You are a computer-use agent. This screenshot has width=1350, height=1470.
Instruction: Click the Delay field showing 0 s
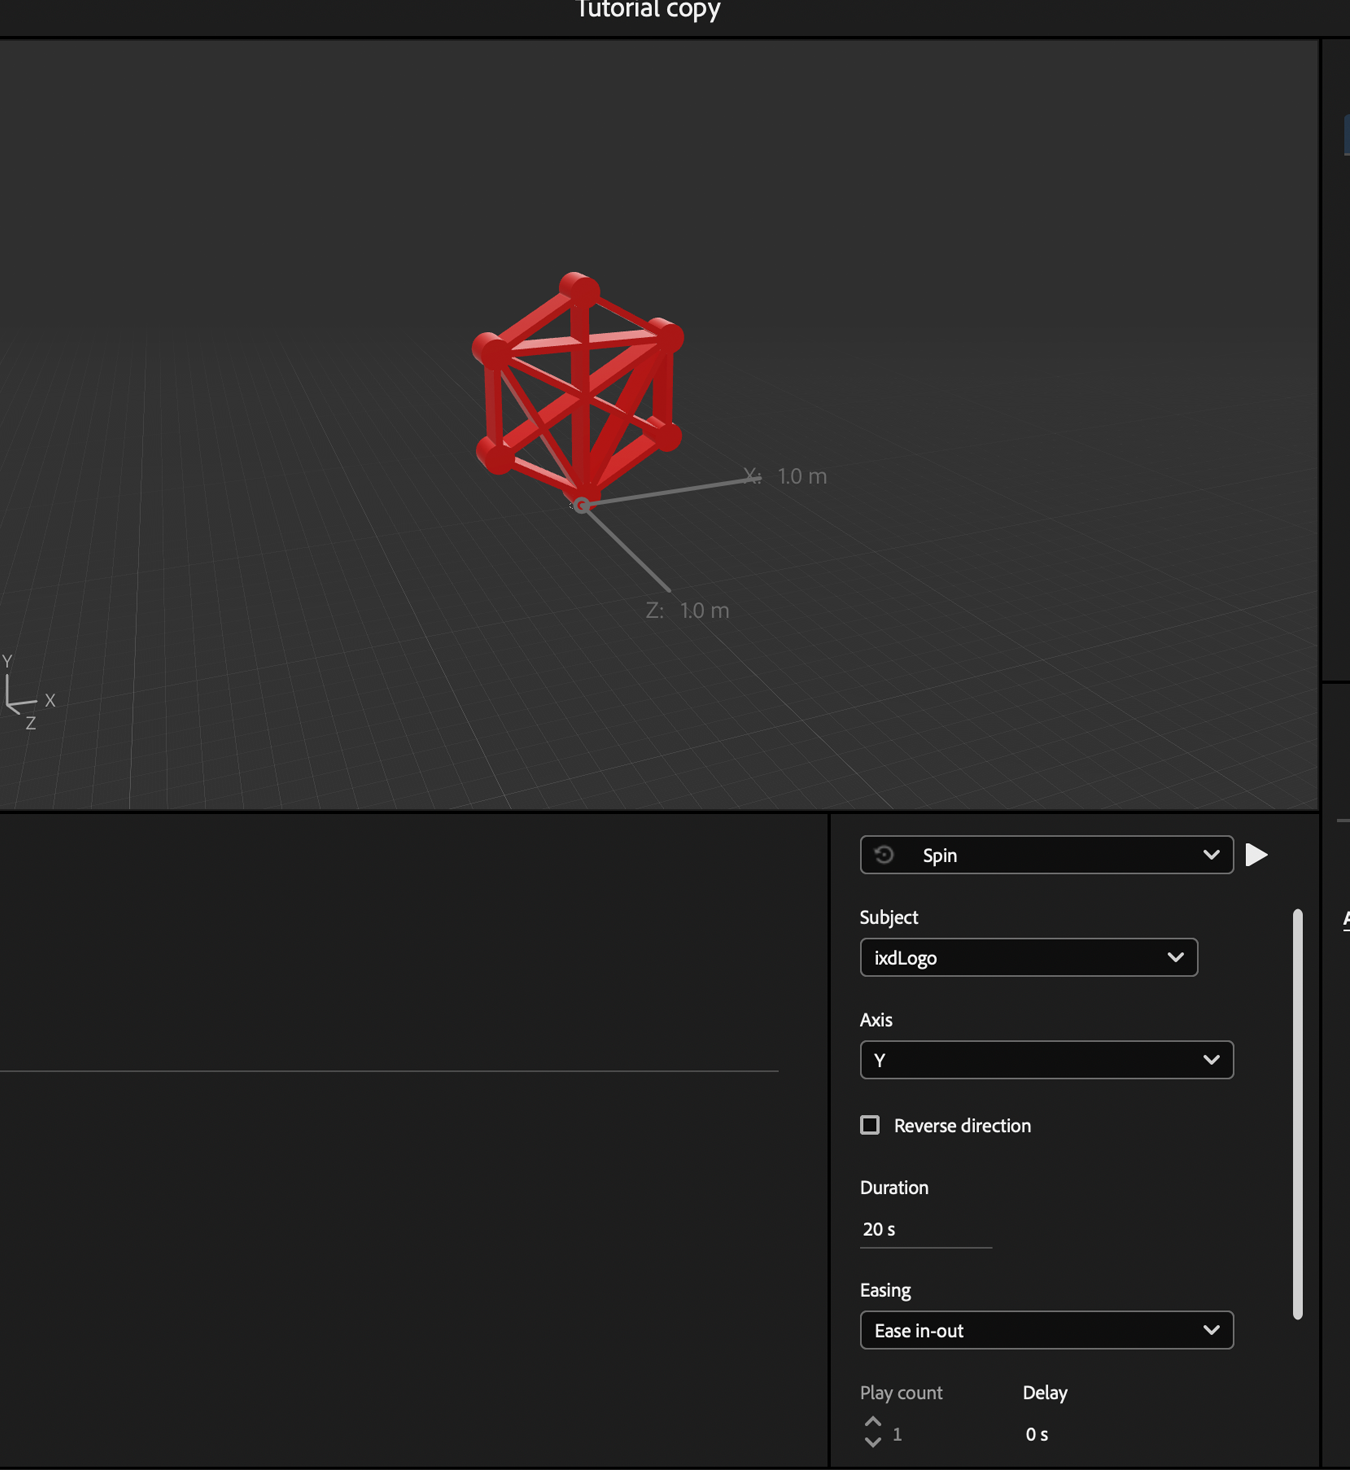[x=1037, y=1433]
